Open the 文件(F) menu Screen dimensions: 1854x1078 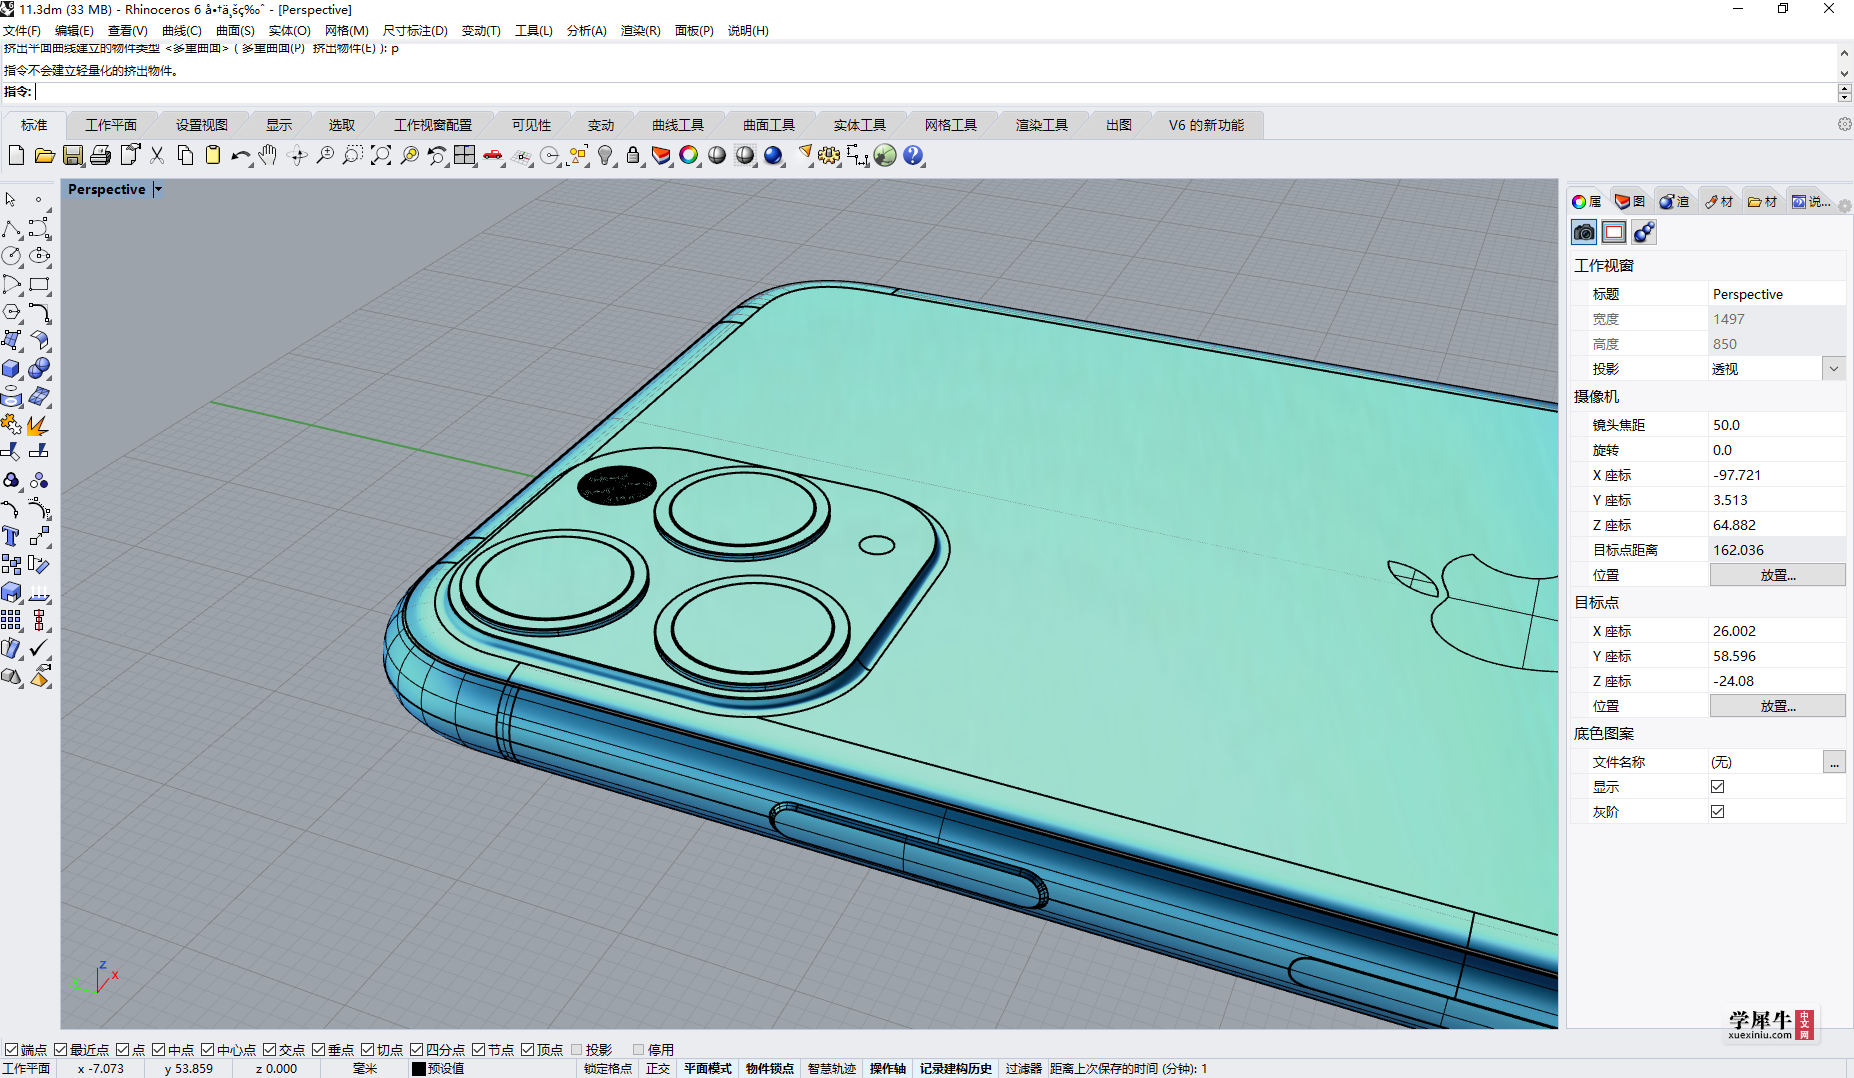(21, 30)
